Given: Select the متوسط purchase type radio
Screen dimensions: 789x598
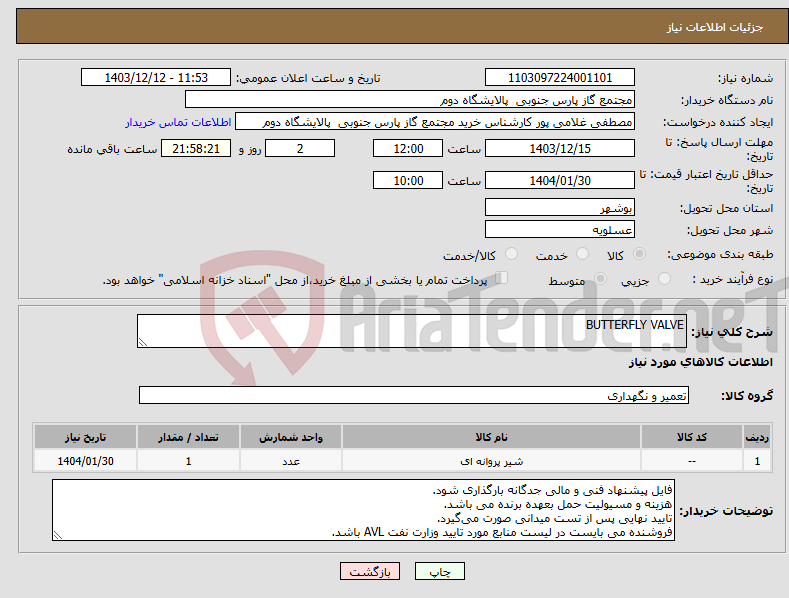Looking at the screenshot, I should pos(600,278).
